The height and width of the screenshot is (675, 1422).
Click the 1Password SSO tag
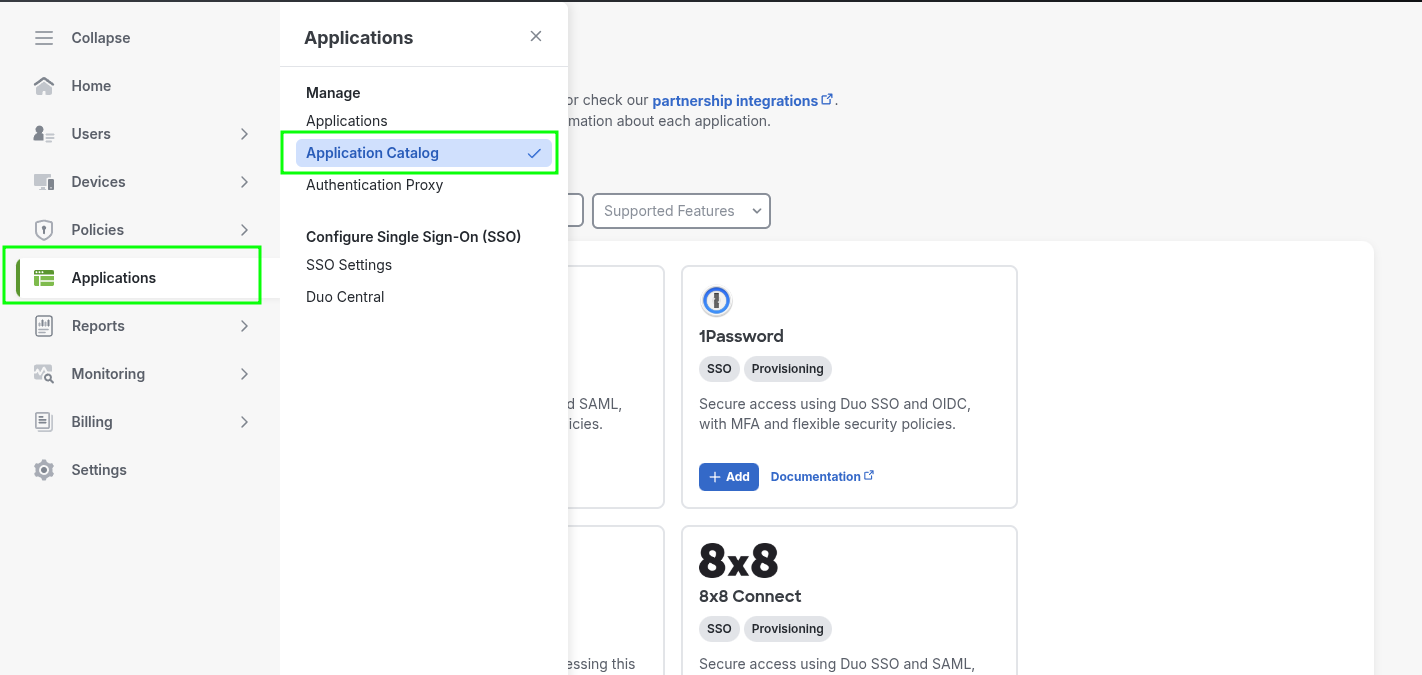719,369
